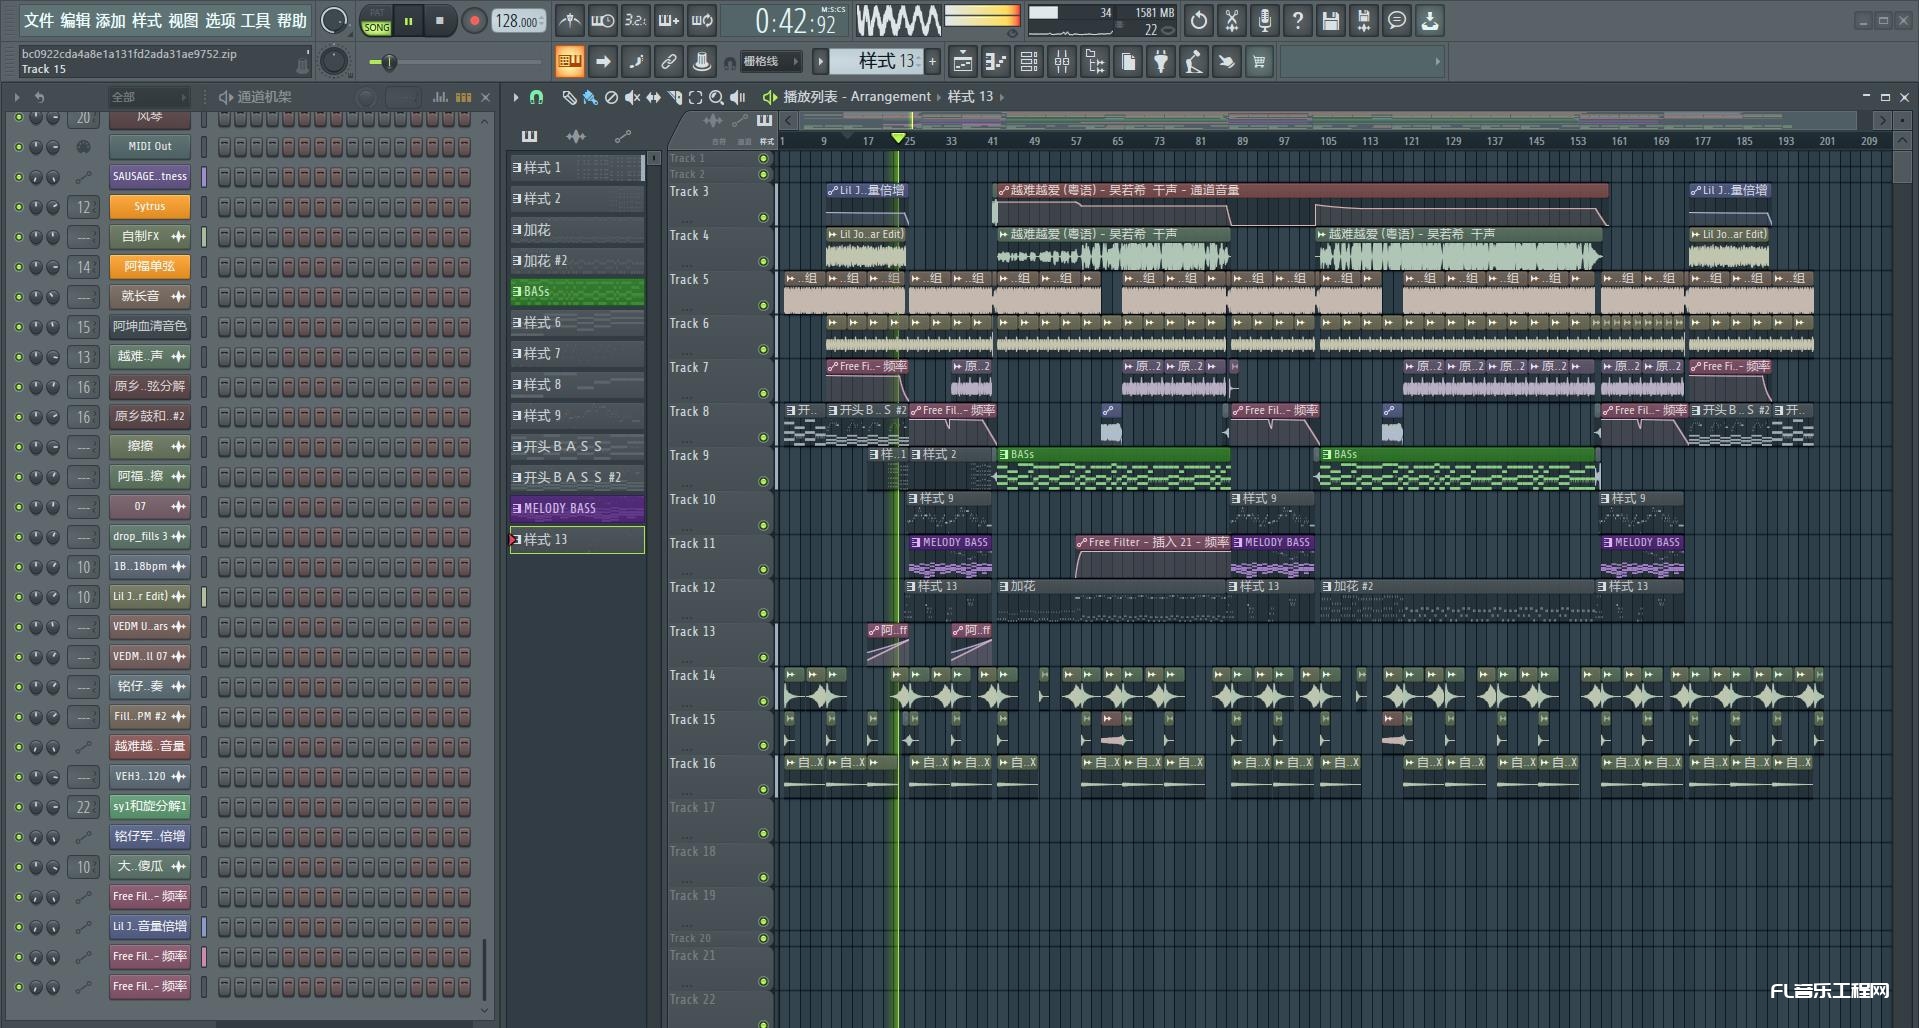Open the shopping cart content library icon
This screenshot has height=1028, width=1919.
click(1259, 62)
